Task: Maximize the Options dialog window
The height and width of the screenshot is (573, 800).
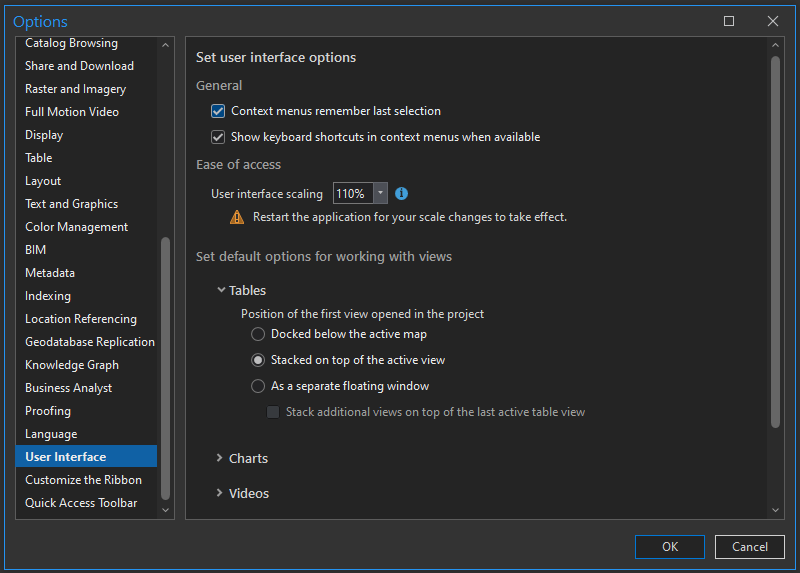Action: (x=729, y=21)
